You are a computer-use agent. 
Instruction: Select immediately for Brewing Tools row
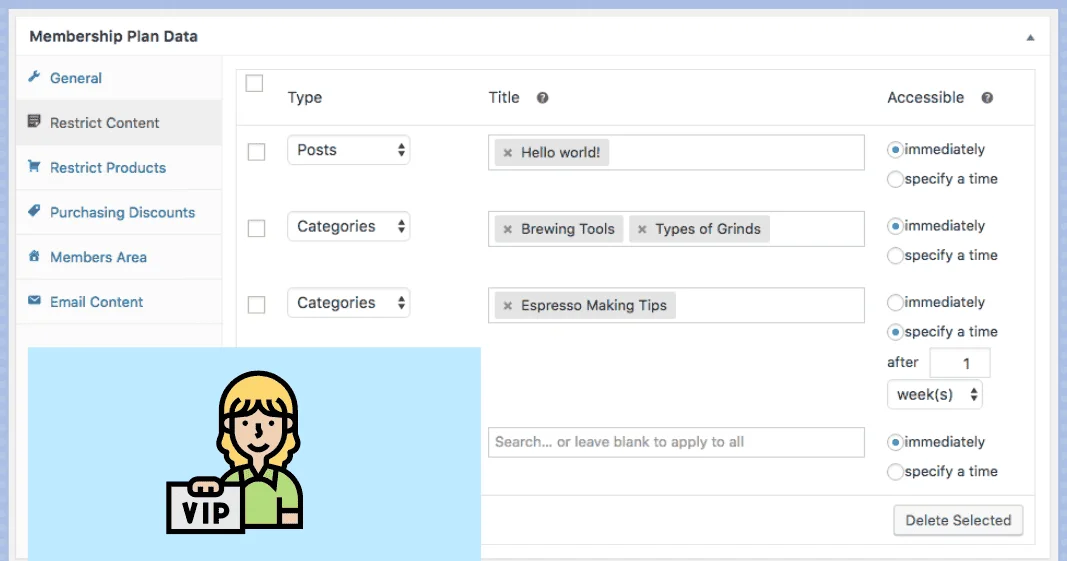pos(896,226)
